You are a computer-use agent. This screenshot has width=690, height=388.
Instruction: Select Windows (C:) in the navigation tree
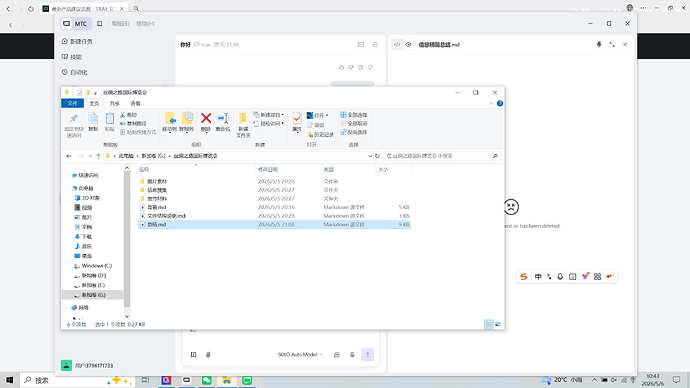pyautogui.click(x=93, y=266)
